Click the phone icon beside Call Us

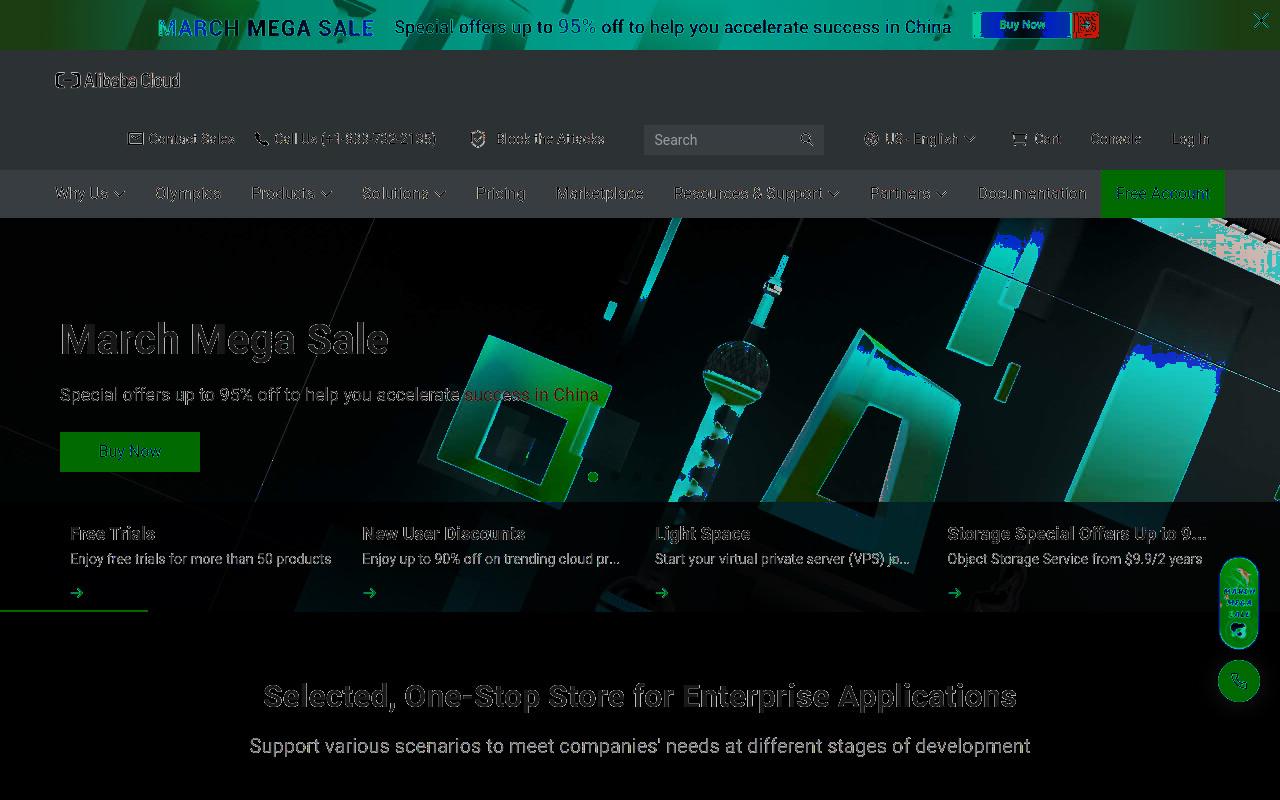point(261,139)
